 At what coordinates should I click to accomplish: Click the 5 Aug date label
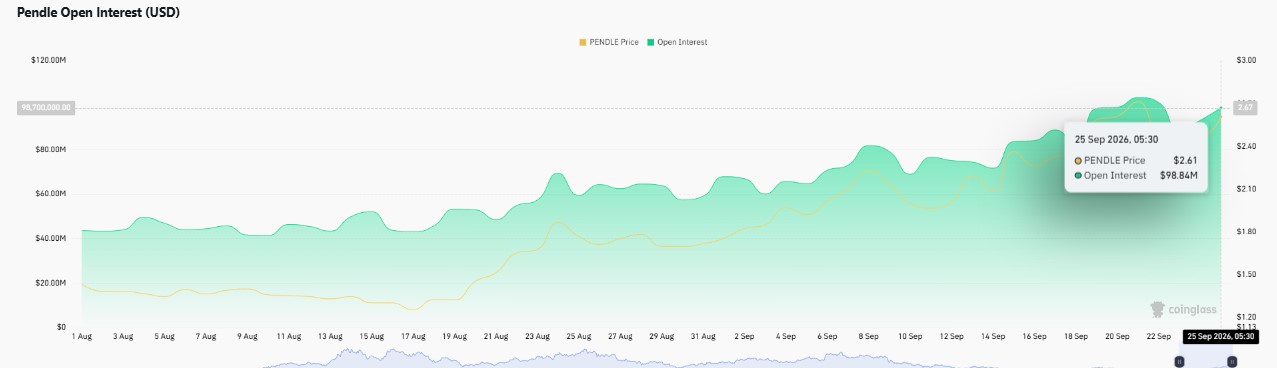[165, 337]
